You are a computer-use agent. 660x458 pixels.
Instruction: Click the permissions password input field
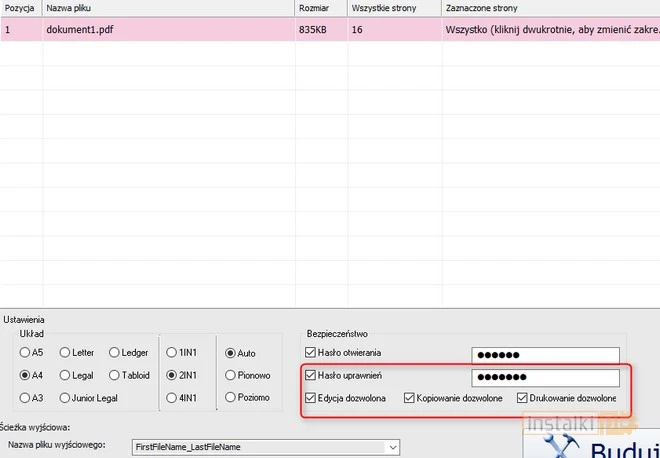point(545,377)
